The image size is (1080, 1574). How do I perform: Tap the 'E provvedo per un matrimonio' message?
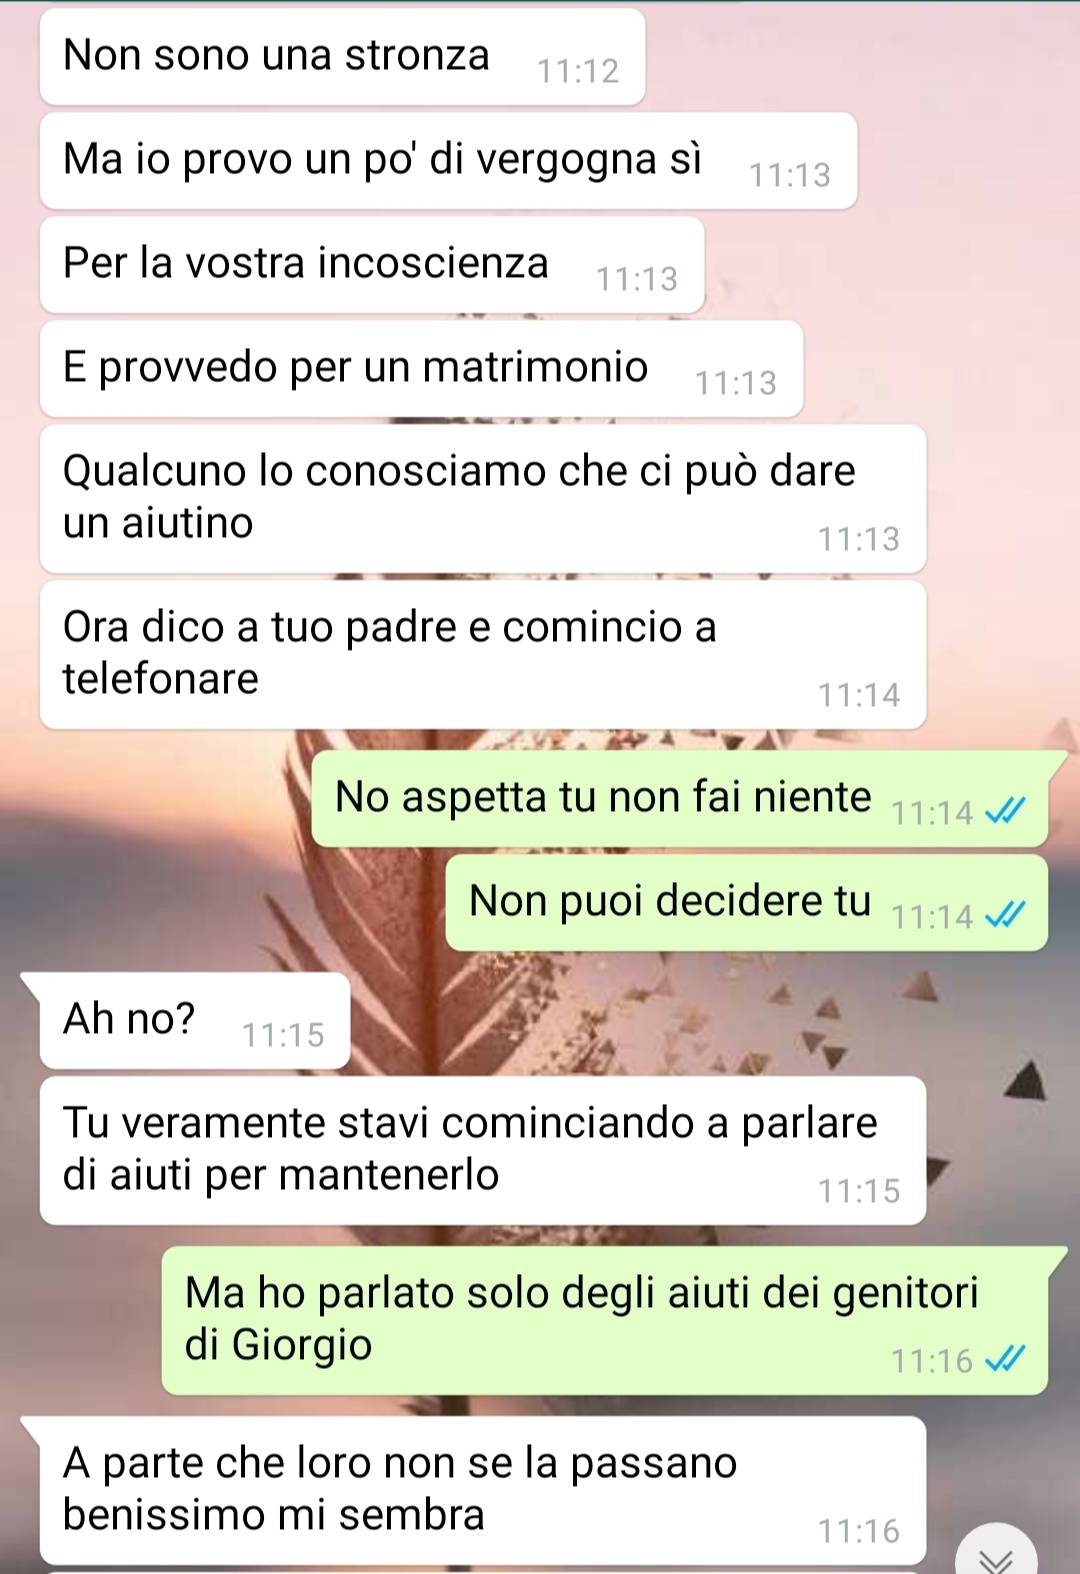coord(421,368)
